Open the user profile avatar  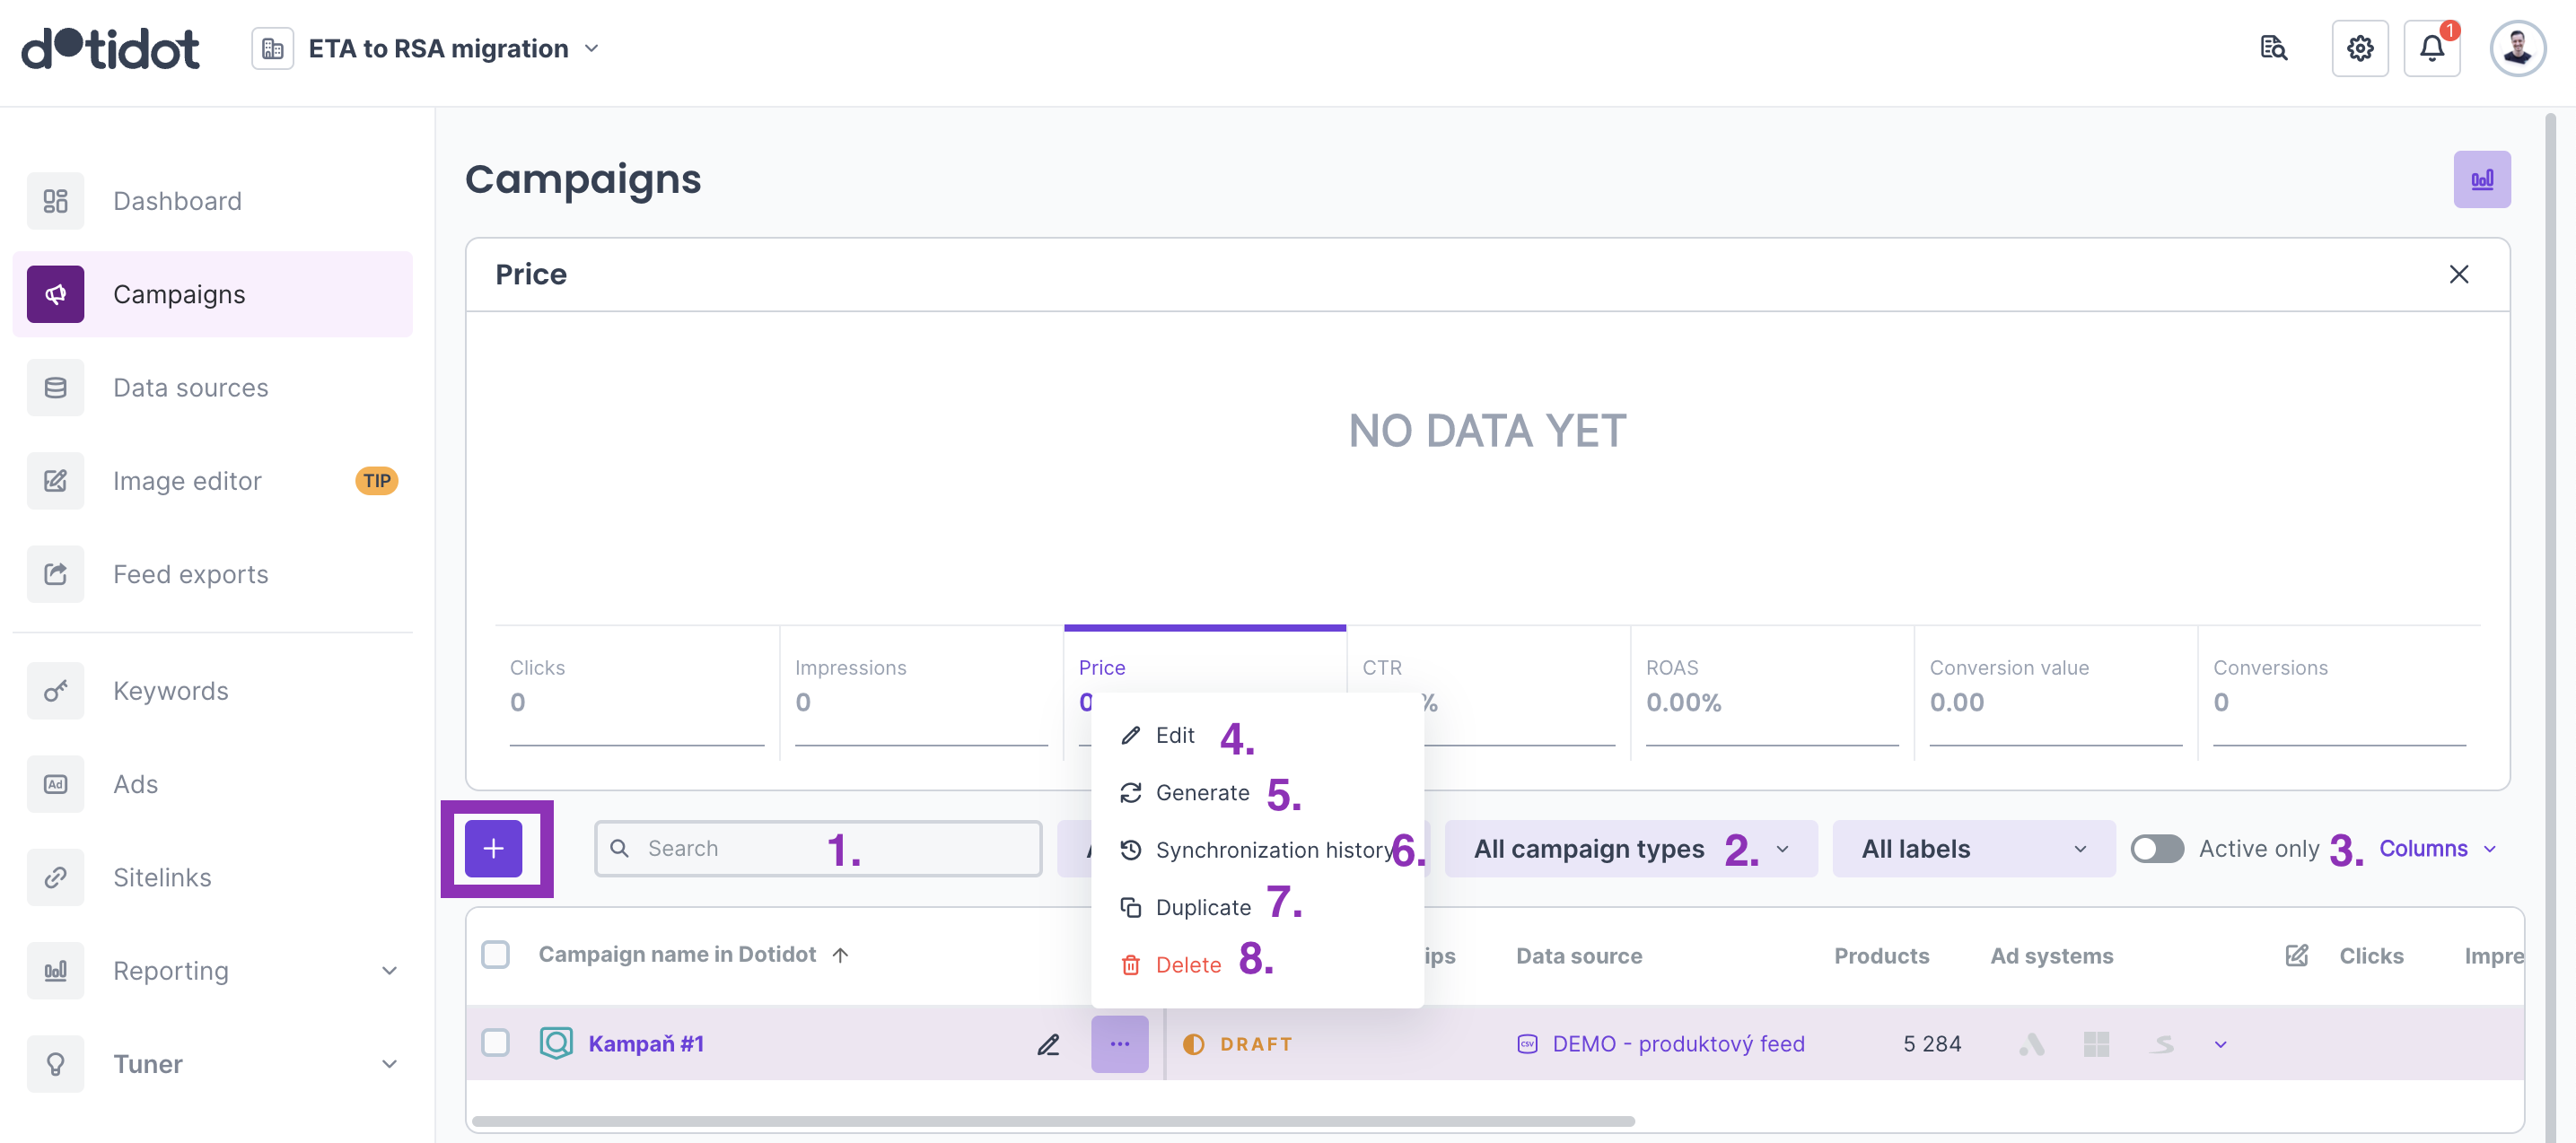click(2516, 48)
